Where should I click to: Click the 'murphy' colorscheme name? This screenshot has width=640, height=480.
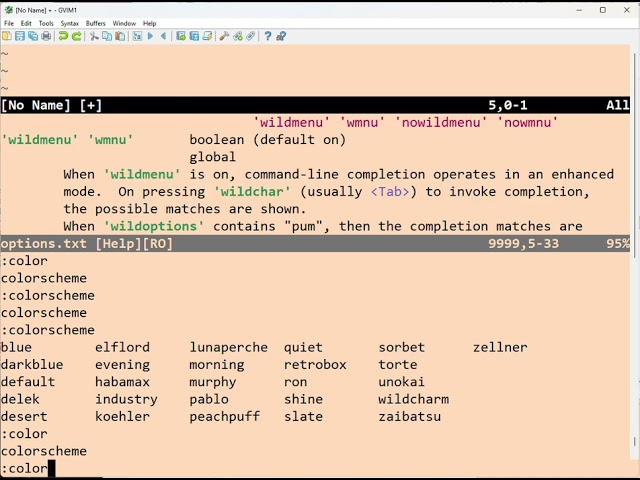[213, 382]
